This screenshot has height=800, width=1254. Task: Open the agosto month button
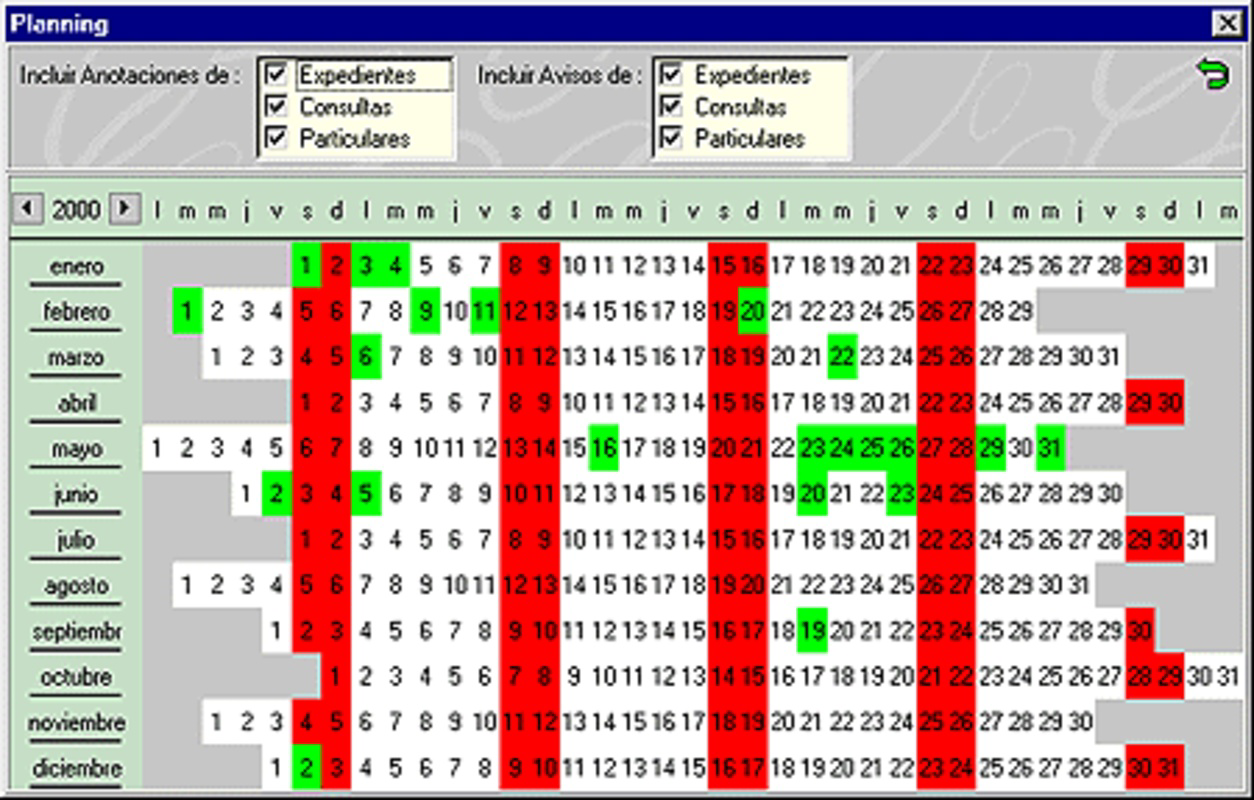[76, 587]
